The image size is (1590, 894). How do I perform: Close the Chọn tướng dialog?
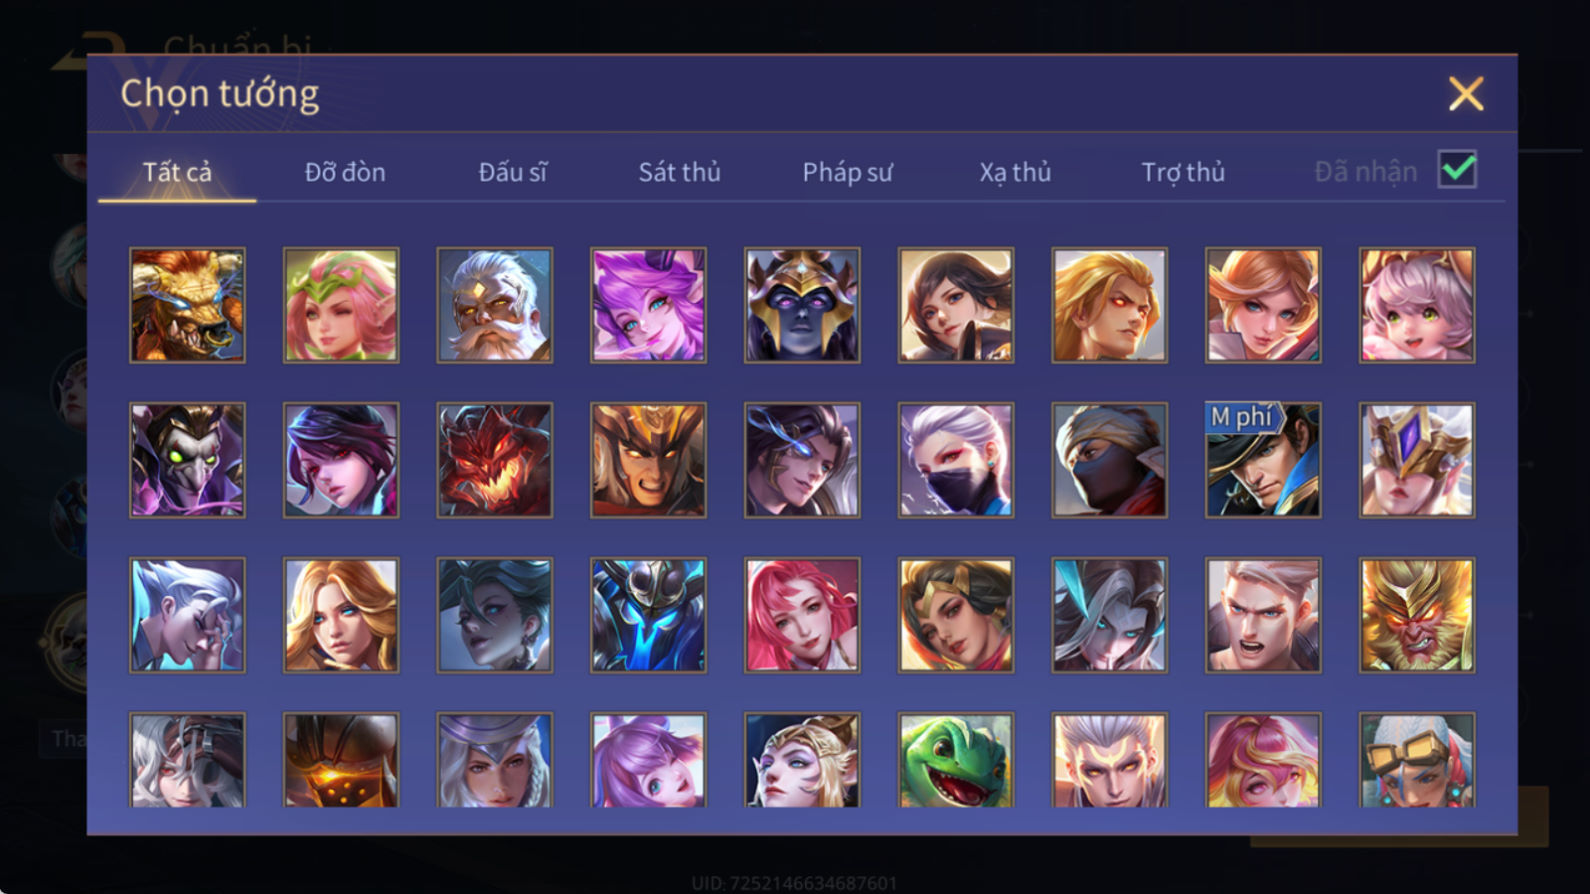[x=1466, y=94]
